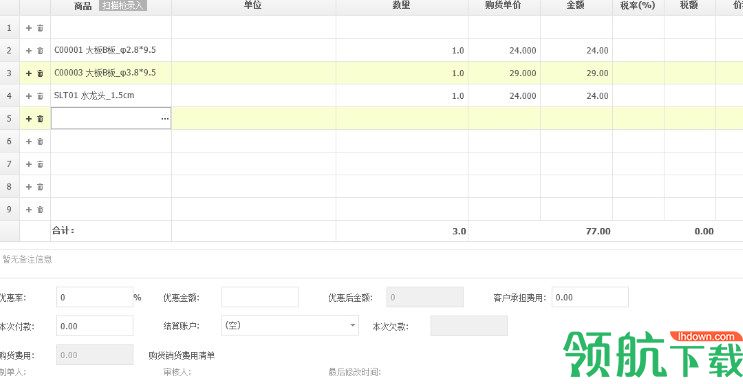This screenshot has width=743, height=384.
Task: Select product cell C00001 大板B板_φ2.8*9.5
Action: [111, 50]
